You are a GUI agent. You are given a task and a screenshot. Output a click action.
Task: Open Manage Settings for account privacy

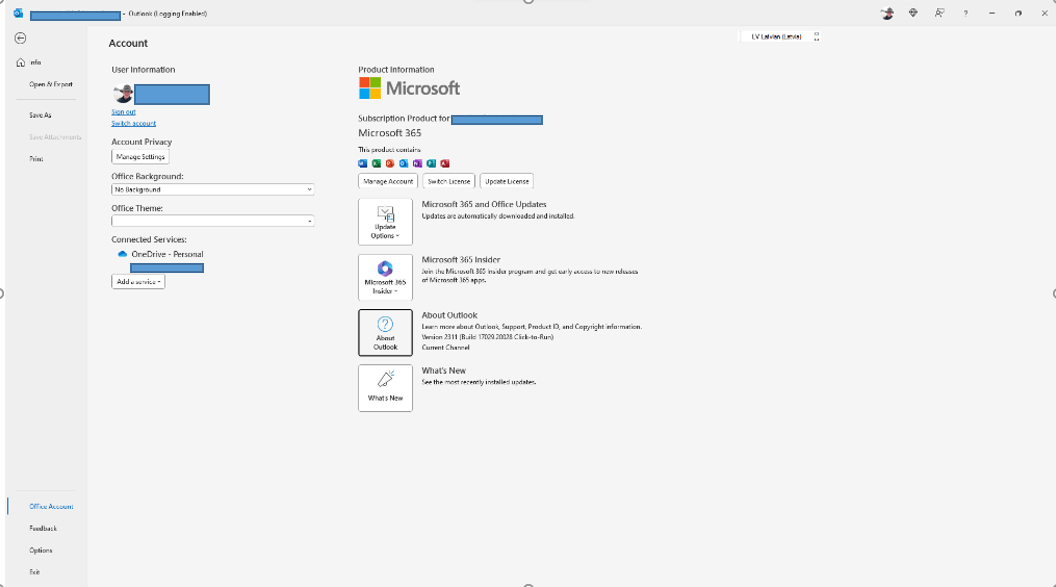point(140,157)
